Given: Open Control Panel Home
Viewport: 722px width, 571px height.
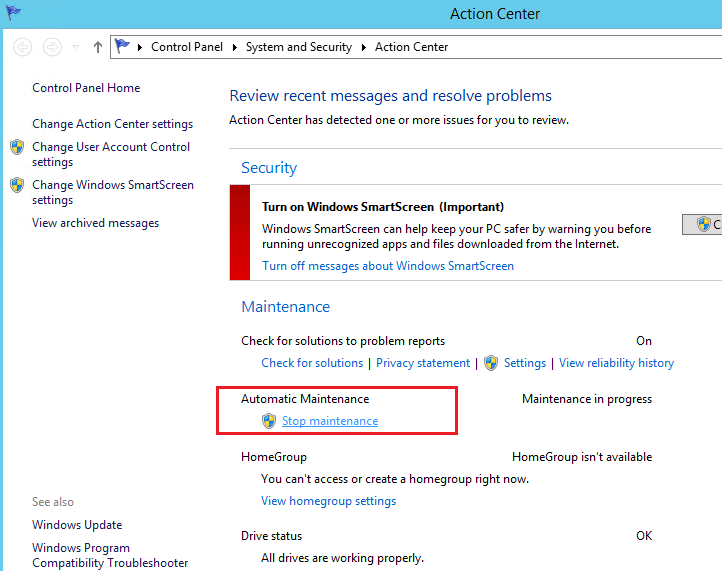Looking at the screenshot, I should coord(86,88).
